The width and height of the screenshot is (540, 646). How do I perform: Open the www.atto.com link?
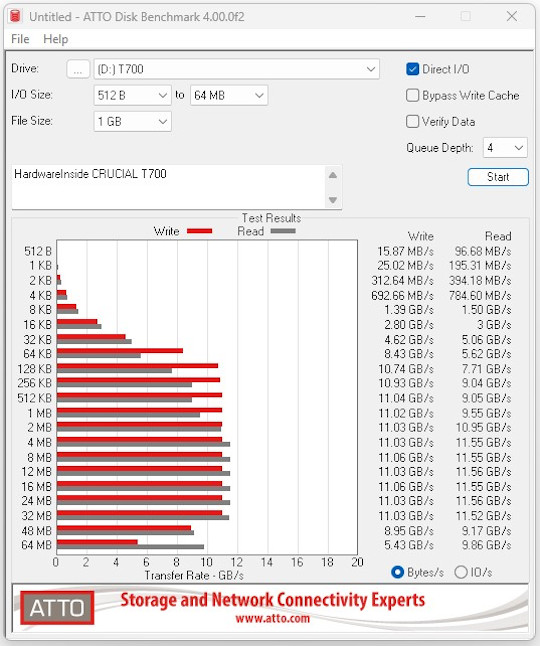(x=272, y=618)
